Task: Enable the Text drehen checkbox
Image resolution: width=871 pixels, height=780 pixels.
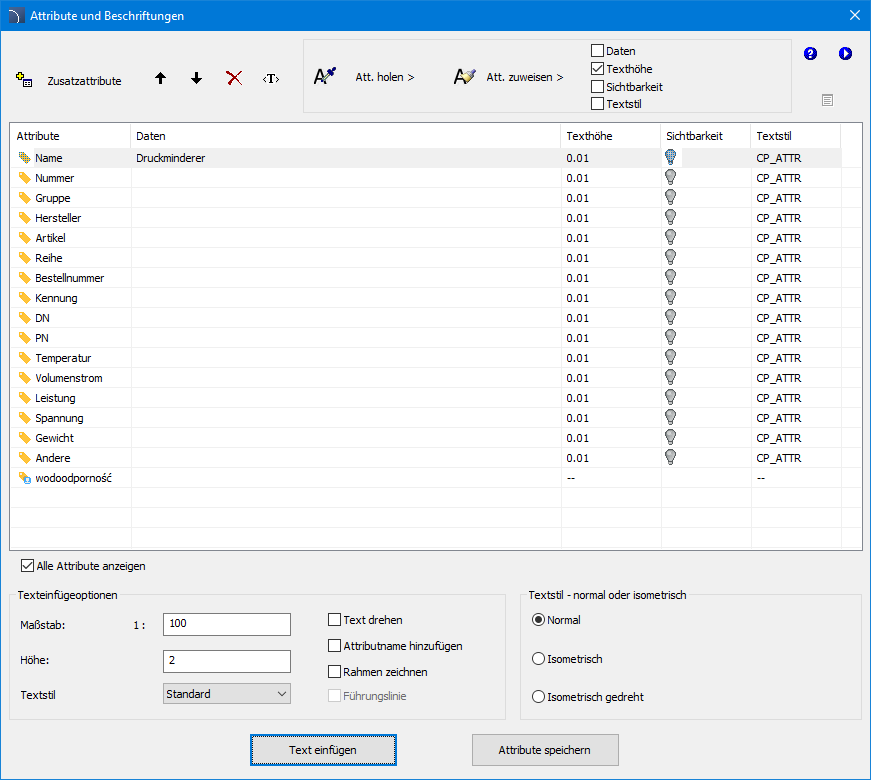Action: pos(335,620)
